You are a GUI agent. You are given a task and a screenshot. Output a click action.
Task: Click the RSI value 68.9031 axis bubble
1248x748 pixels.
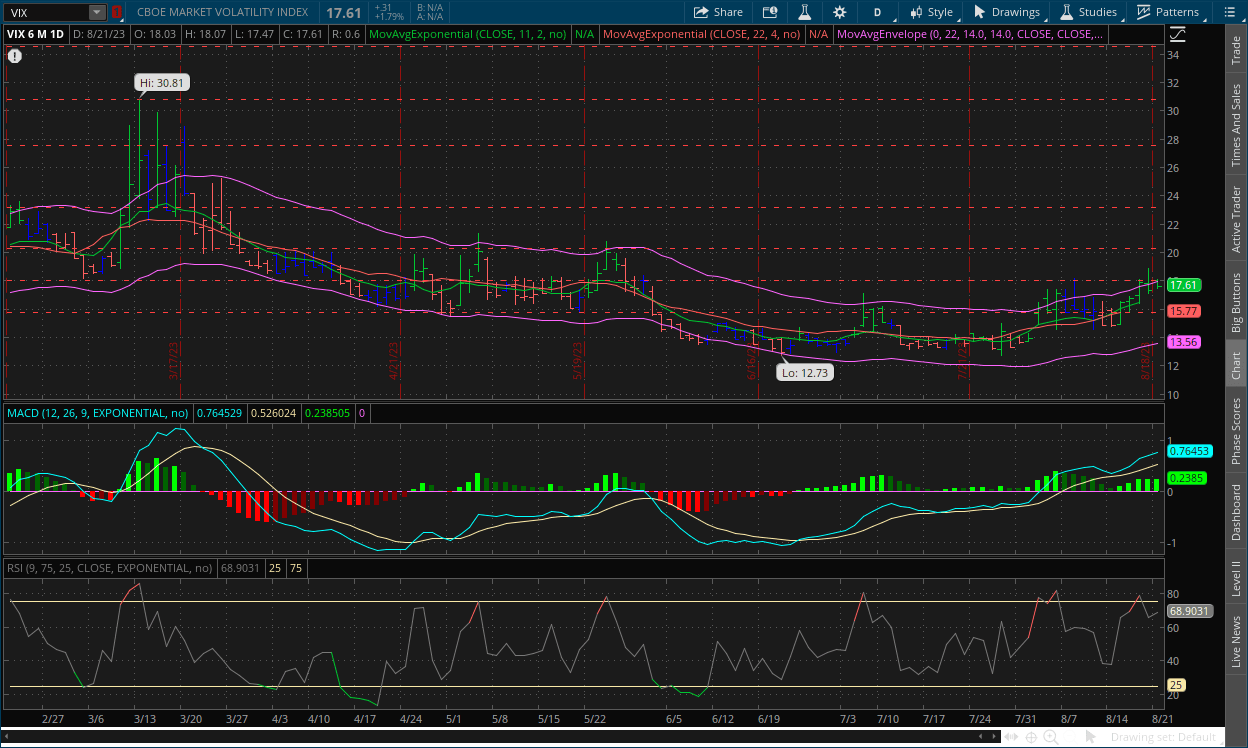click(x=1189, y=610)
